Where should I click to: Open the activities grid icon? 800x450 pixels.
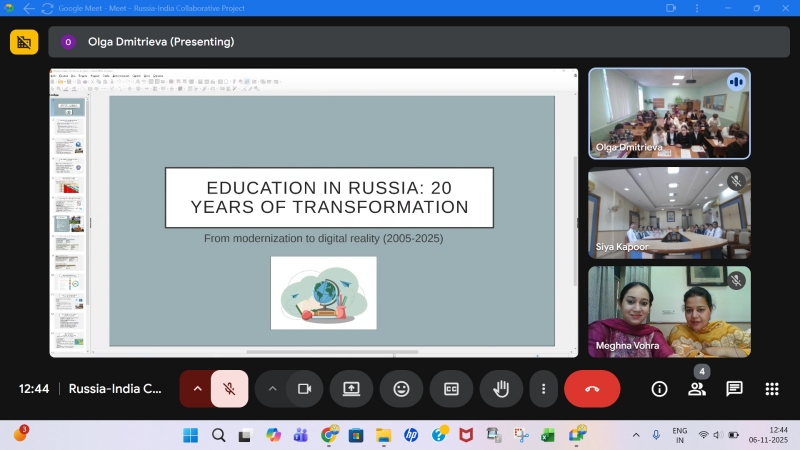[x=771, y=389]
